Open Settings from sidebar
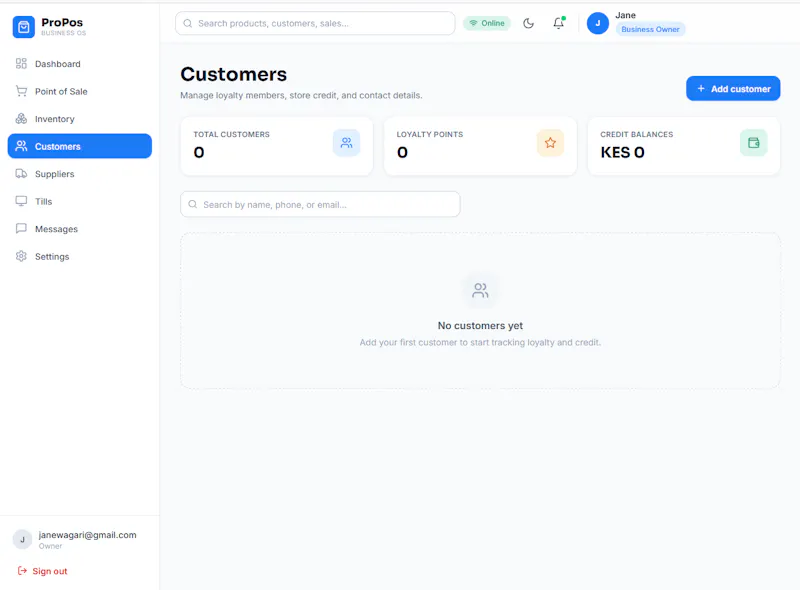 coord(80,257)
